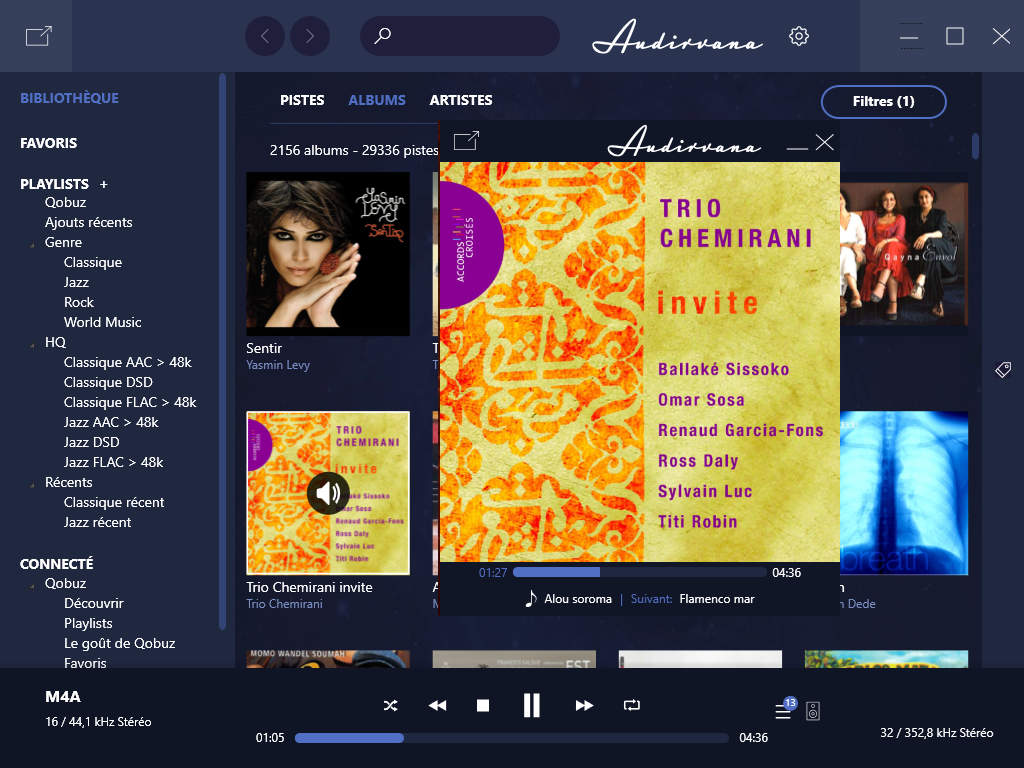Screen dimensions: 1024x768
Task: Toggle repeat mode
Action: pos(632,705)
